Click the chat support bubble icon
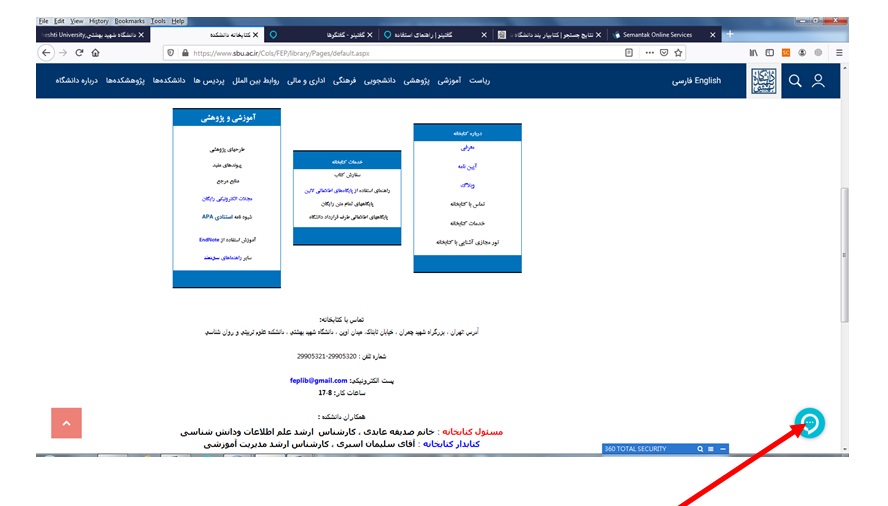The height and width of the screenshot is (506, 888). tap(810, 424)
